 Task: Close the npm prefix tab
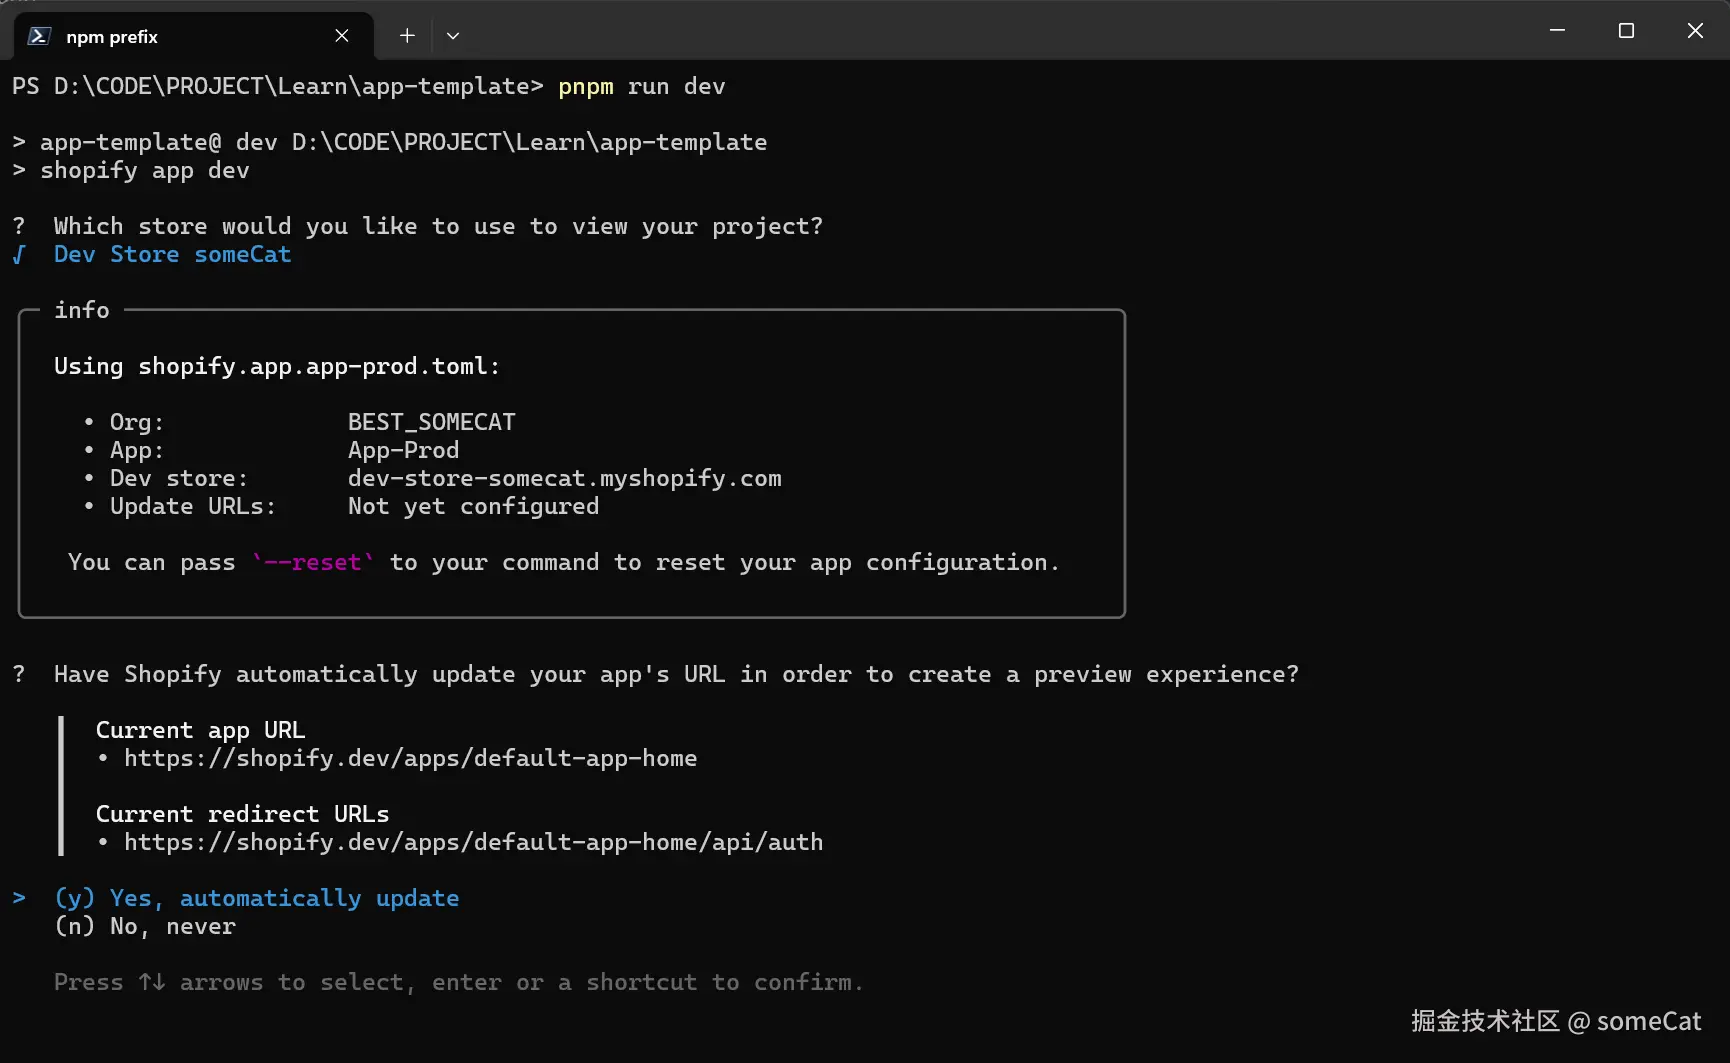coord(342,36)
